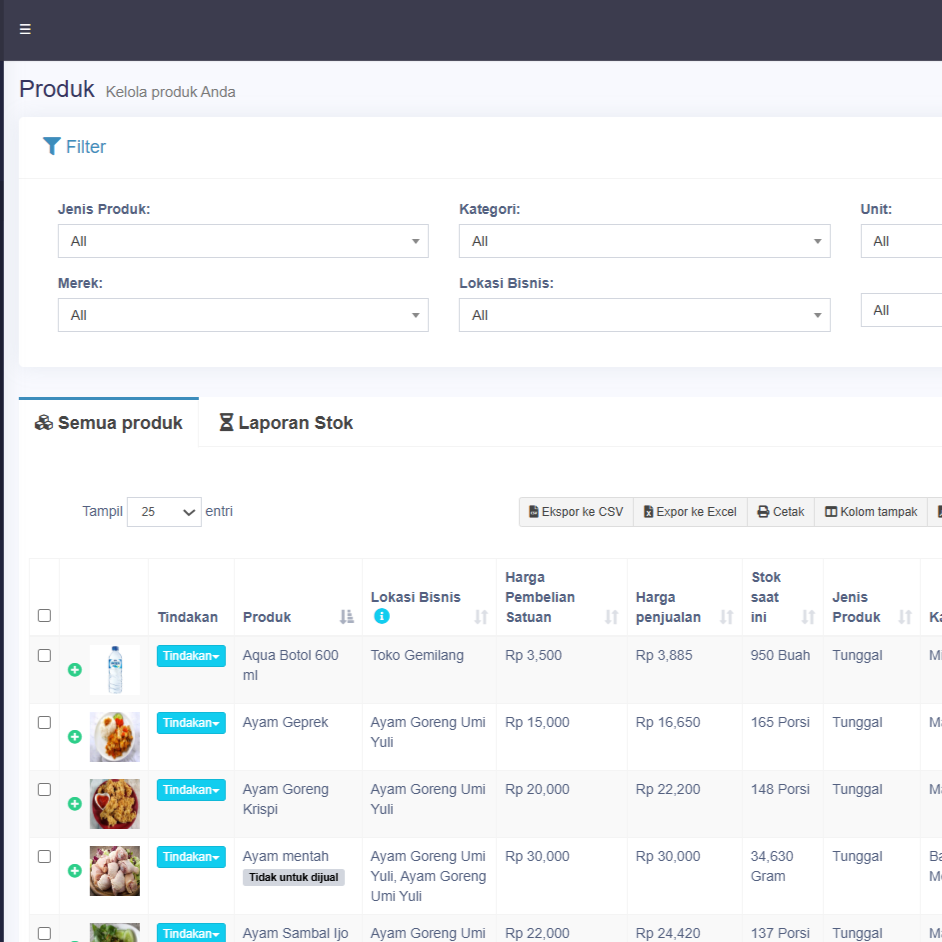Open the hamburger sidebar menu
The width and height of the screenshot is (942, 942).
point(25,29)
